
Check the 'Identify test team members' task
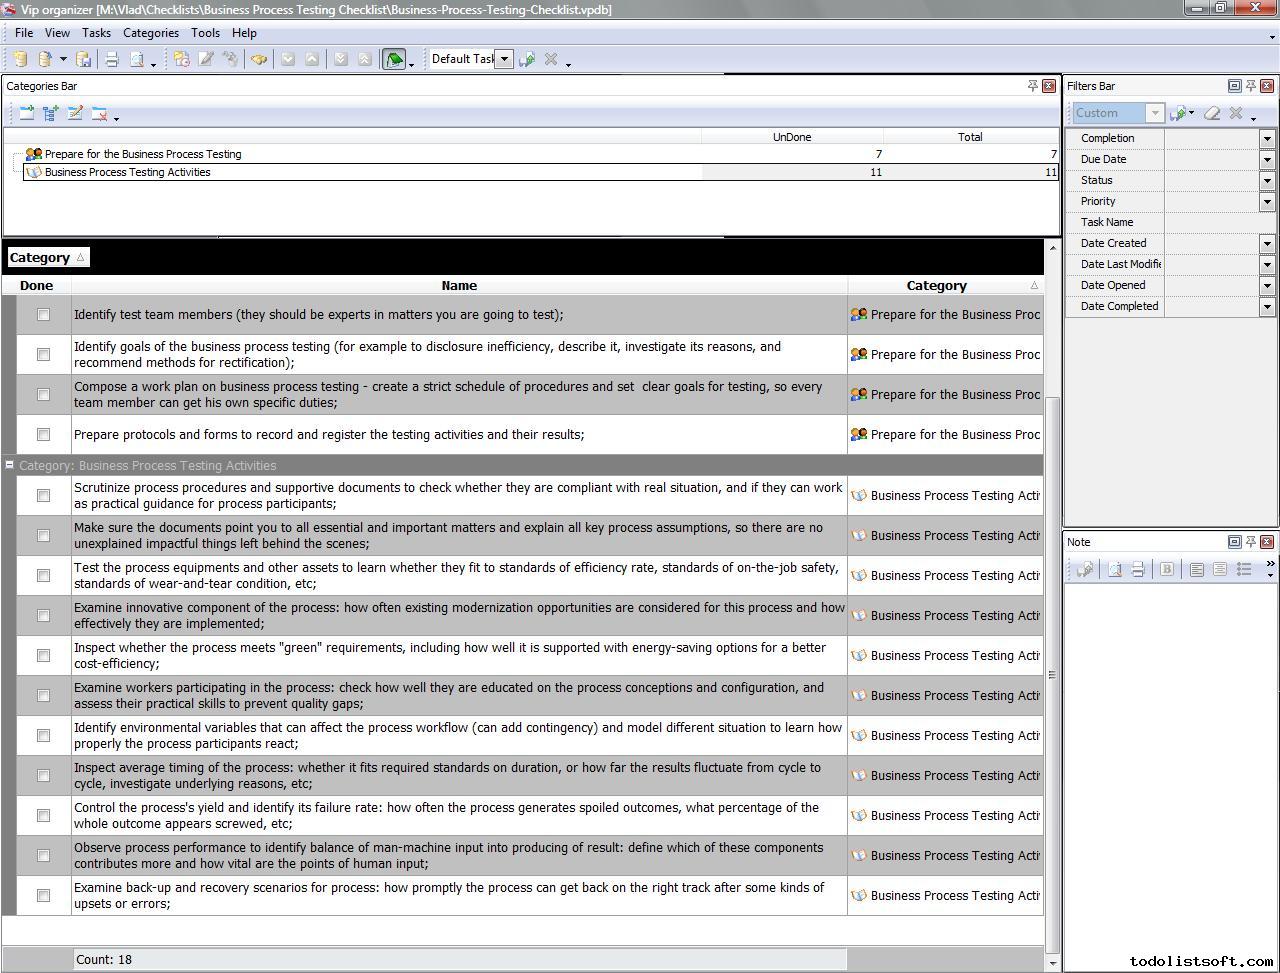click(x=43, y=315)
